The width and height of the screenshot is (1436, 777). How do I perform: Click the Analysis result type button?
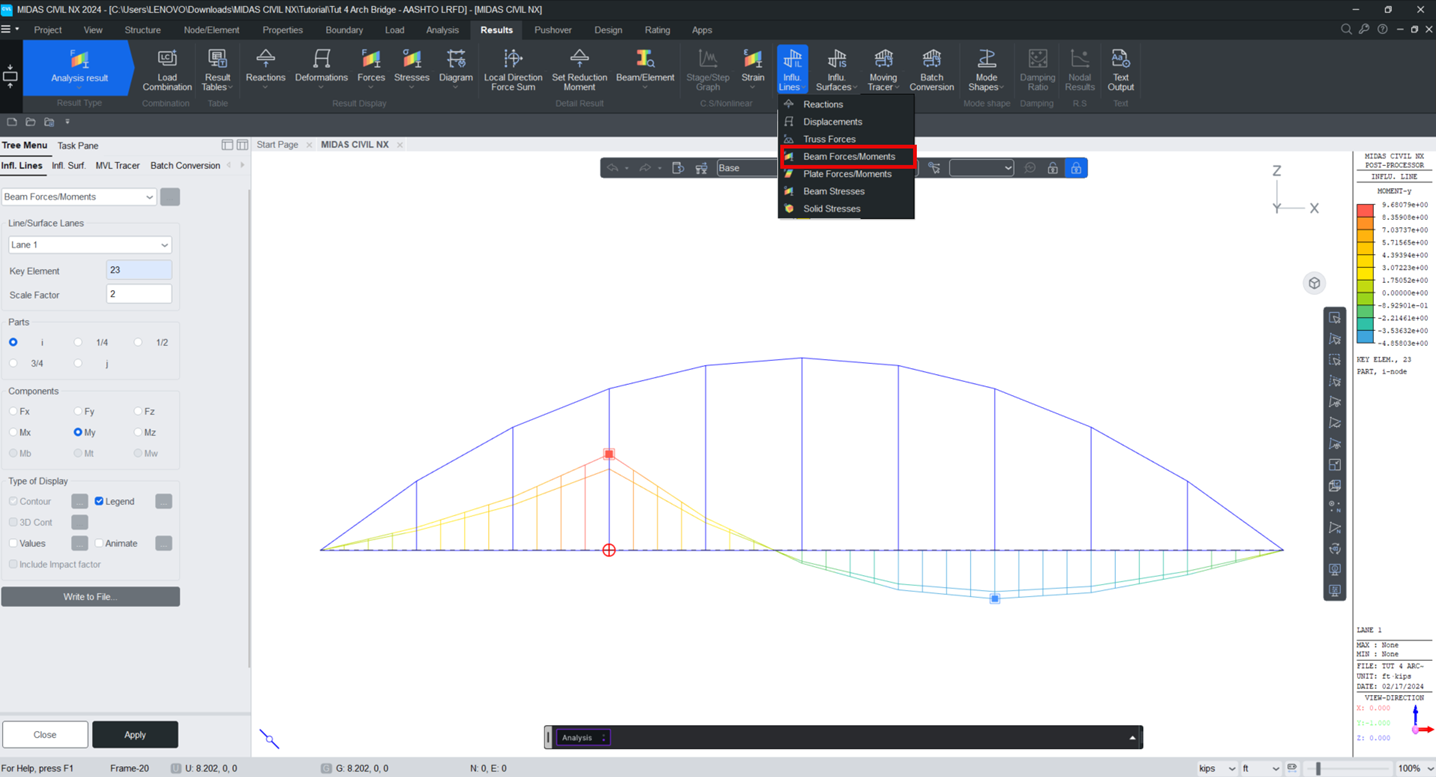[x=80, y=67]
